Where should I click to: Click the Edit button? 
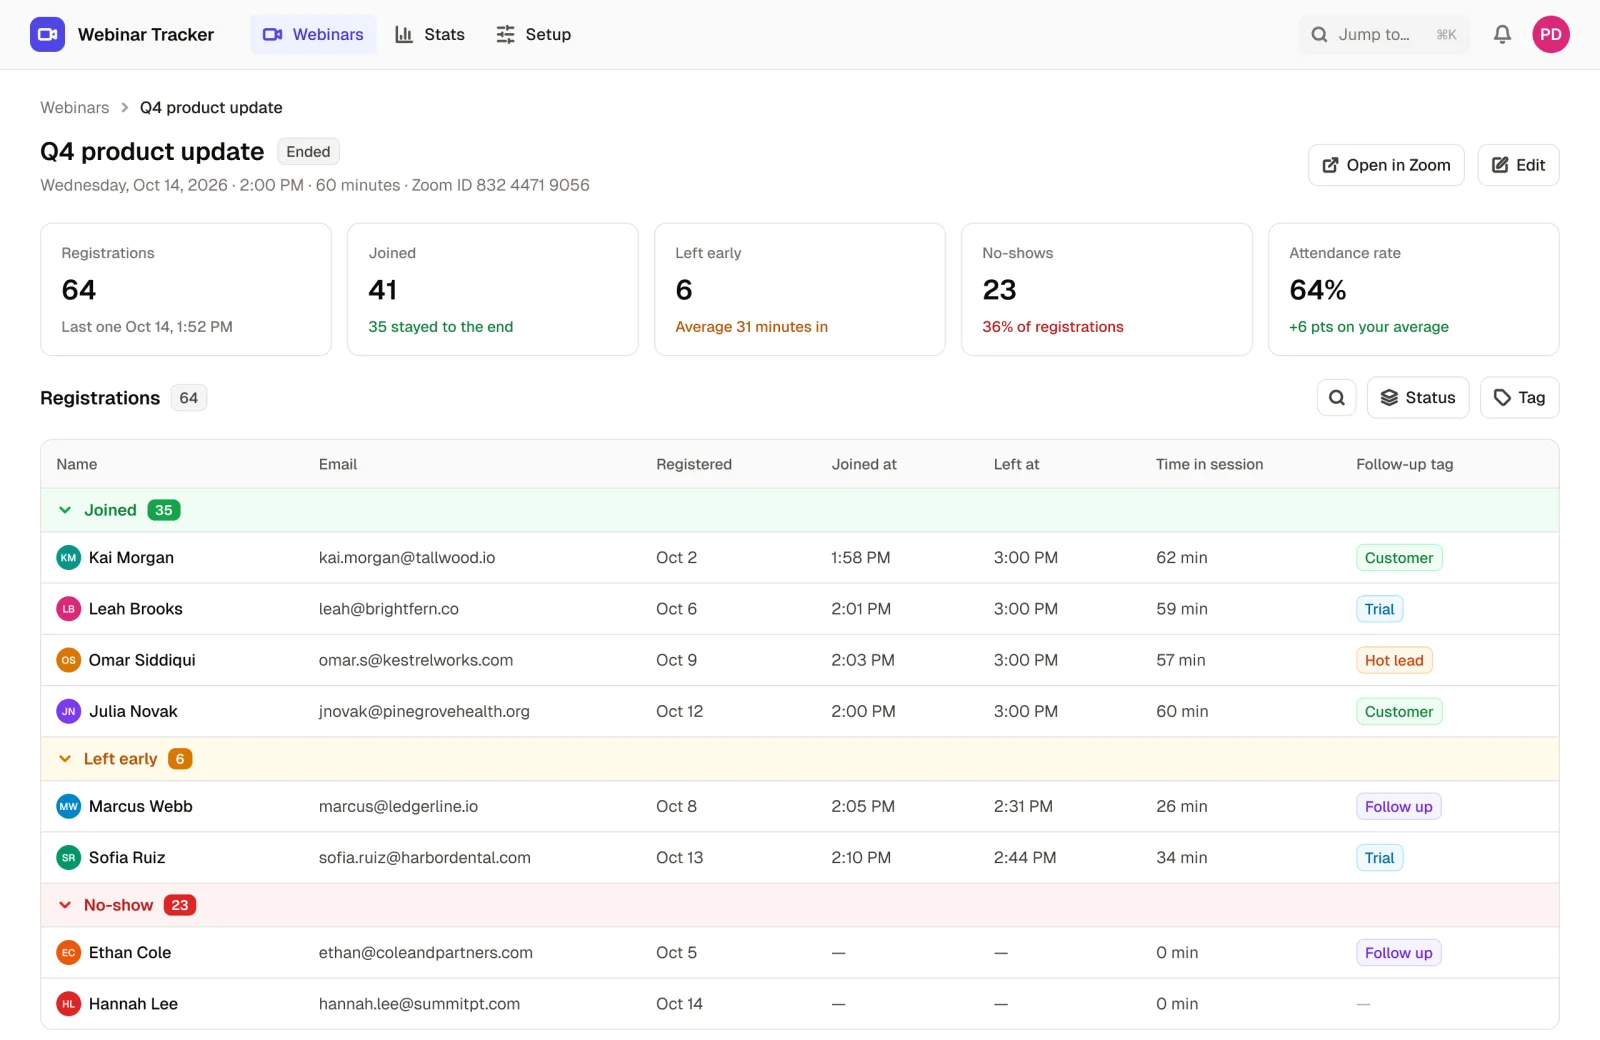tap(1518, 165)
